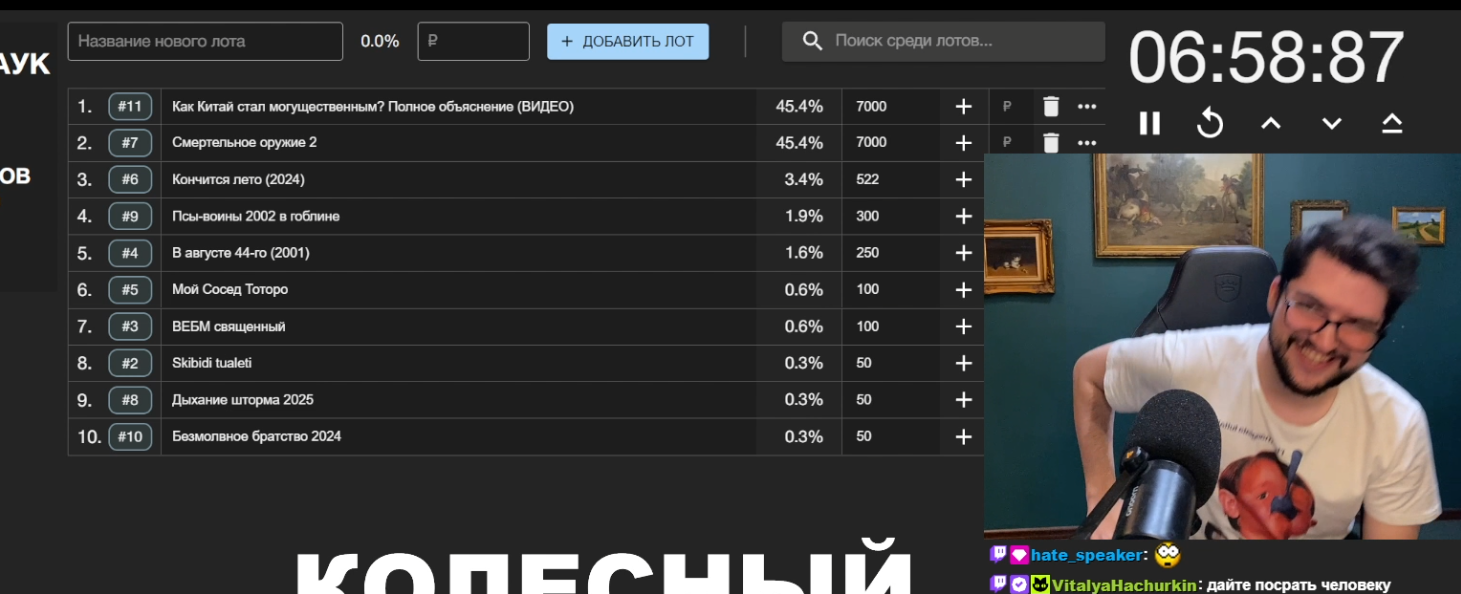Delete the Как Китай стал могущественным lot

[x=1050, y=107]
